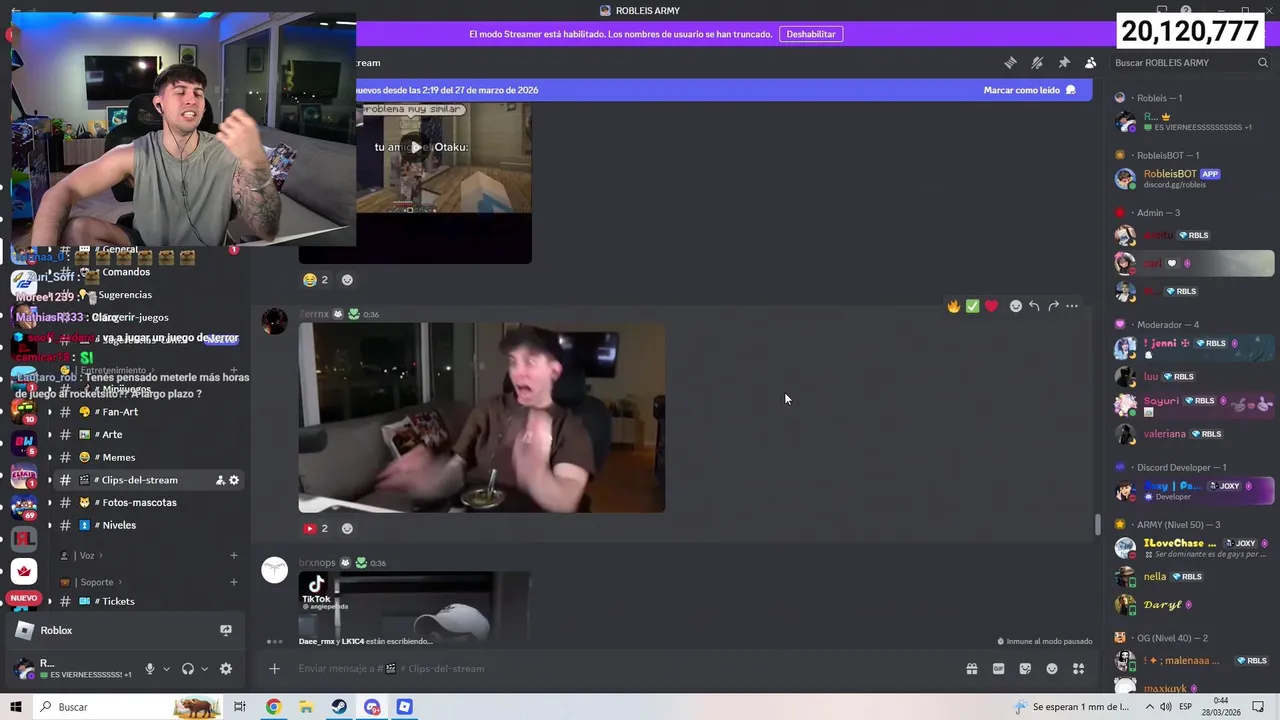The height and width of the screenshot is (720, 1280).
Task: Open member valeriana in Moderador list
Action: click(x=1193, y=434)
